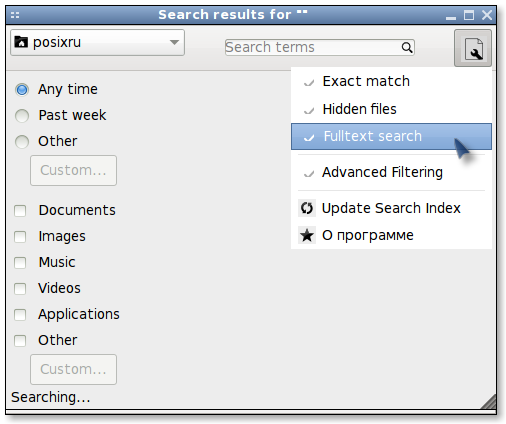Select the Other time radio button

[x=22, y=142]
